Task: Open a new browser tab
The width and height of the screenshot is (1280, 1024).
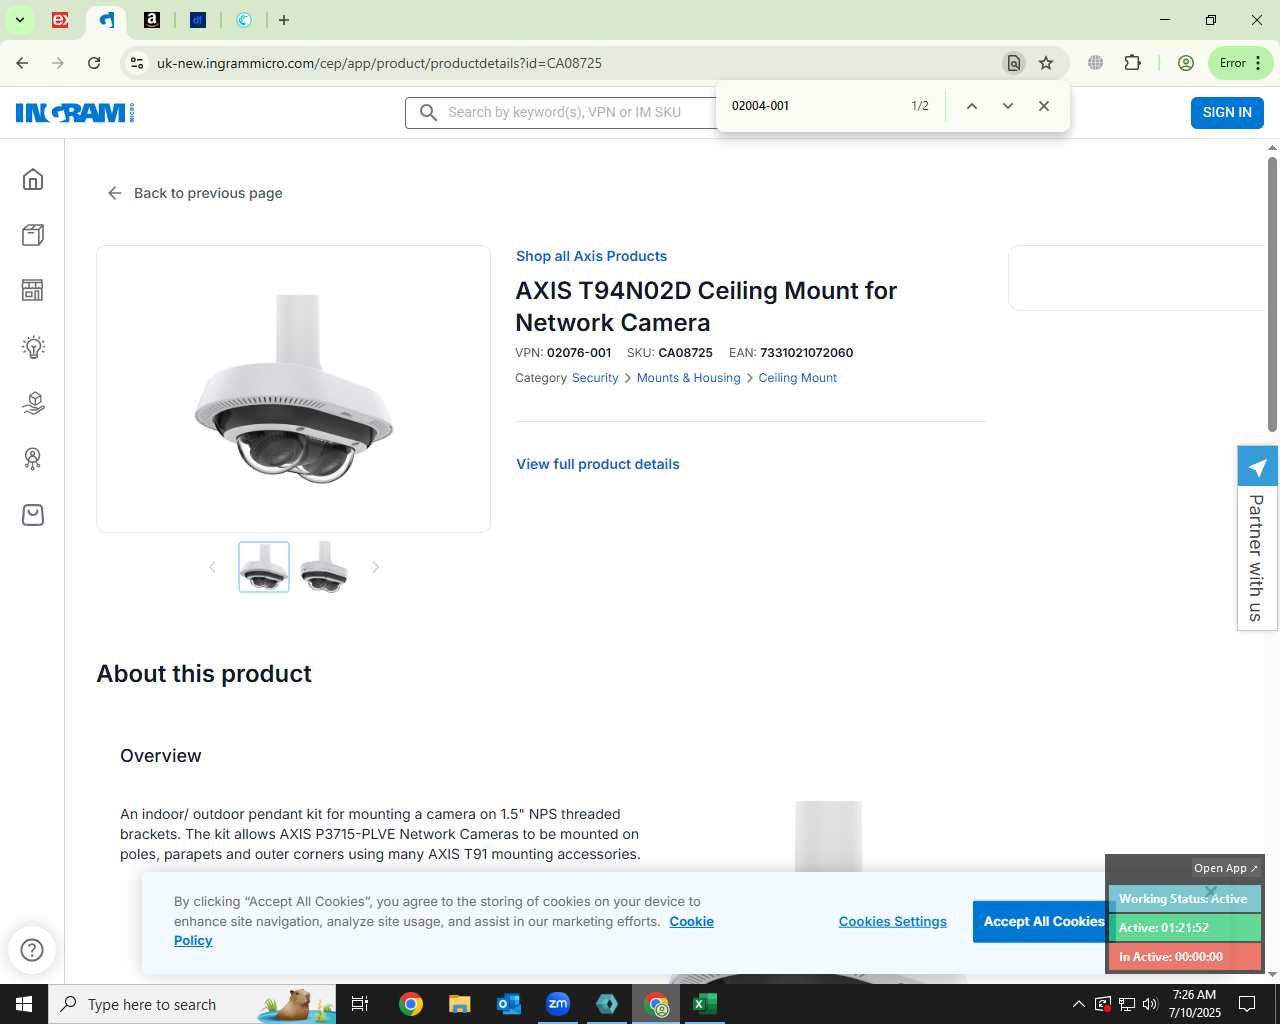Action: [x=284, y=20]
